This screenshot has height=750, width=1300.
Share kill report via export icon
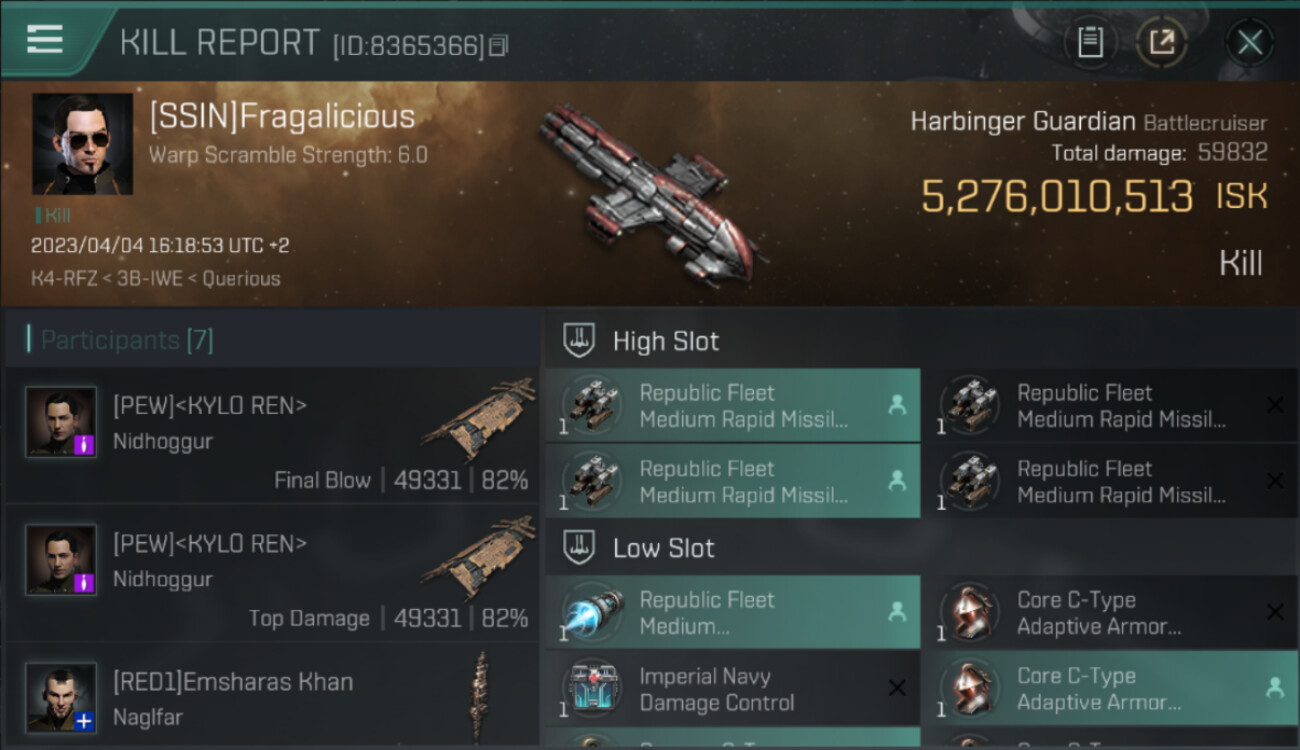[1162, 42]
